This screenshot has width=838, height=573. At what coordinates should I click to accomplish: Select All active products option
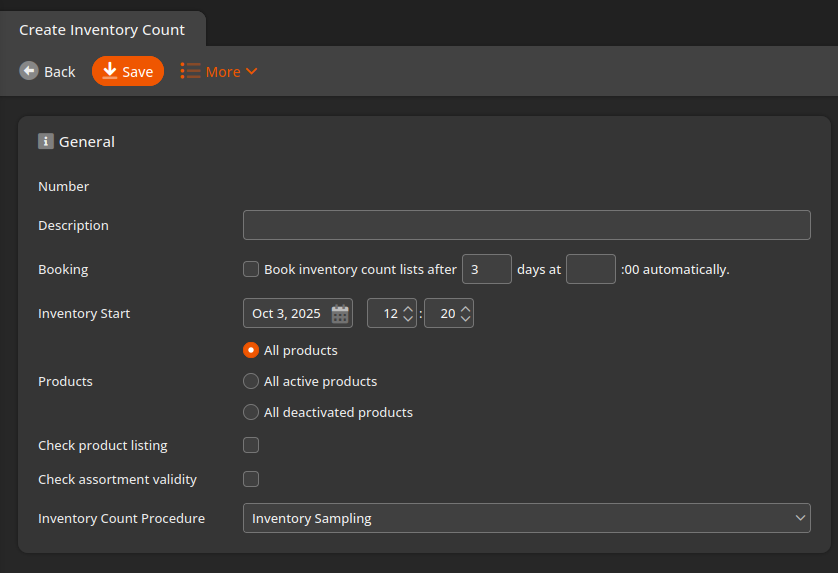[x=251, y=381]
